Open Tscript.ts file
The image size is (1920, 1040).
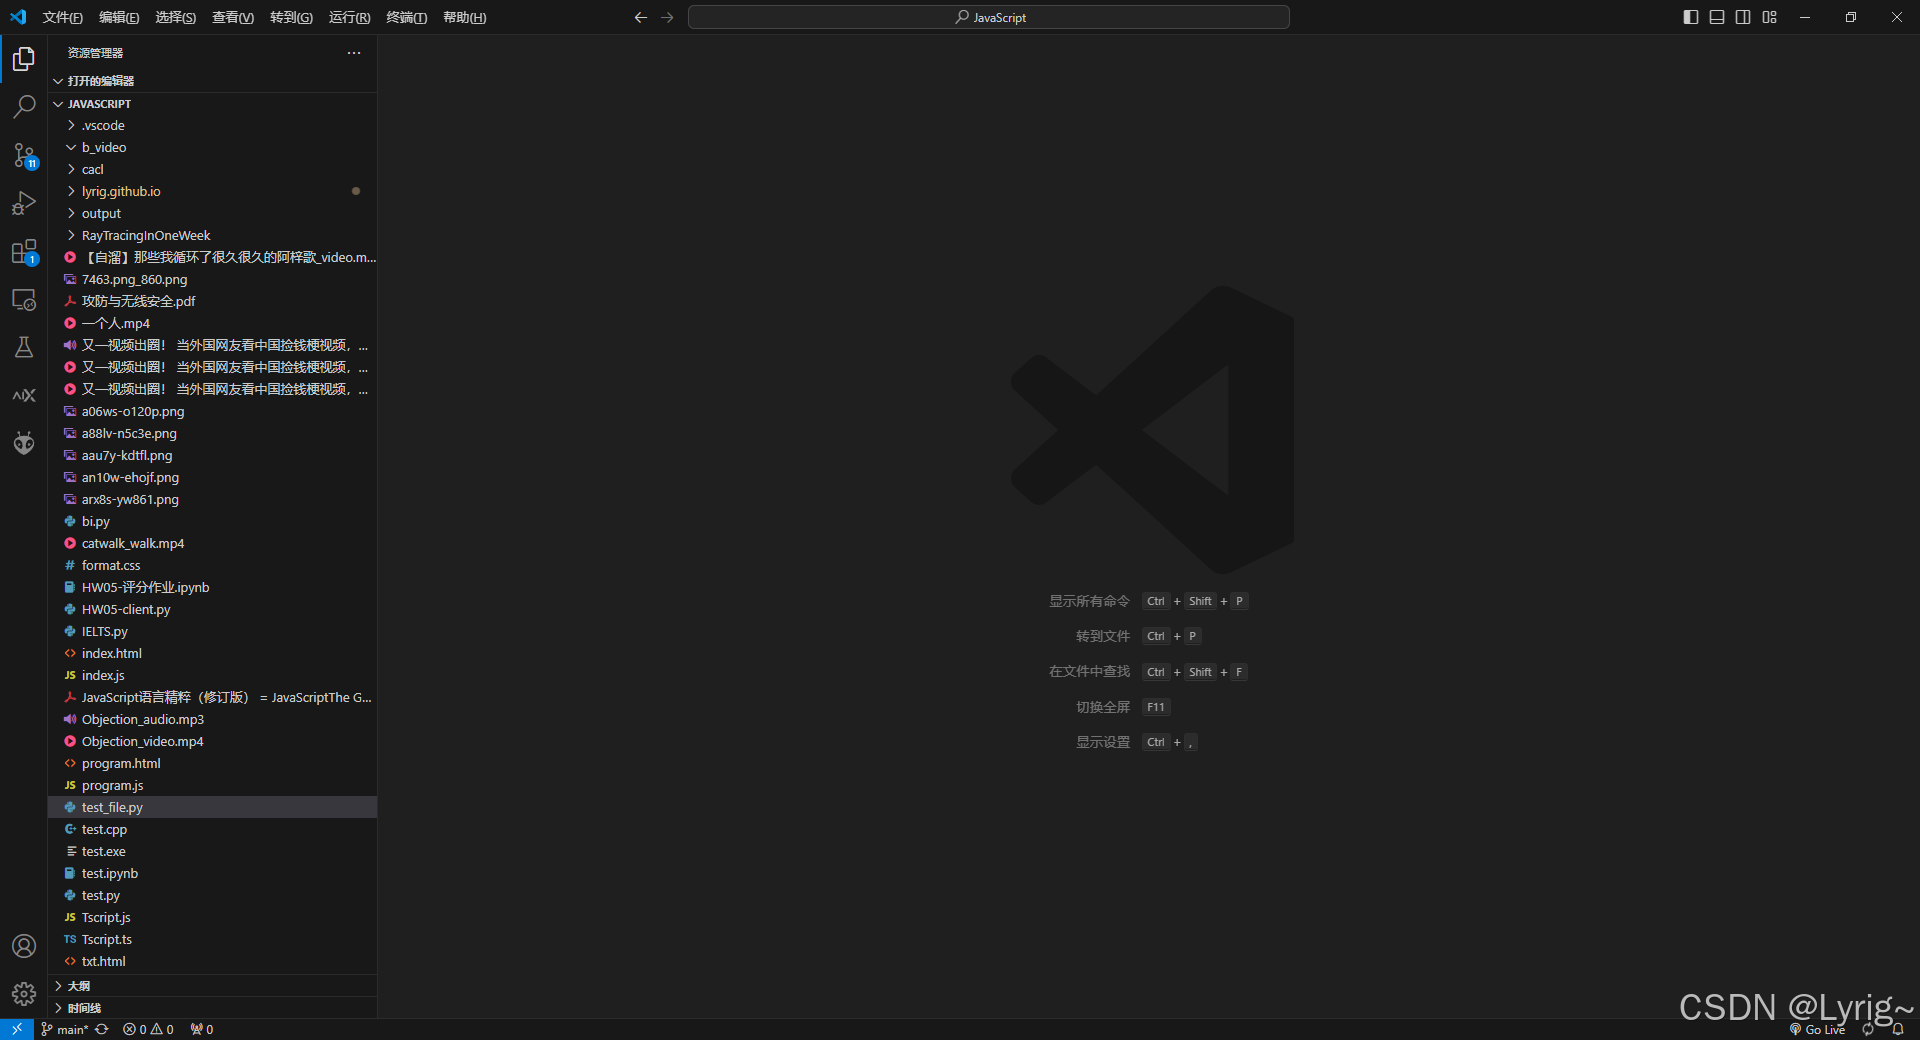[212, 939]
